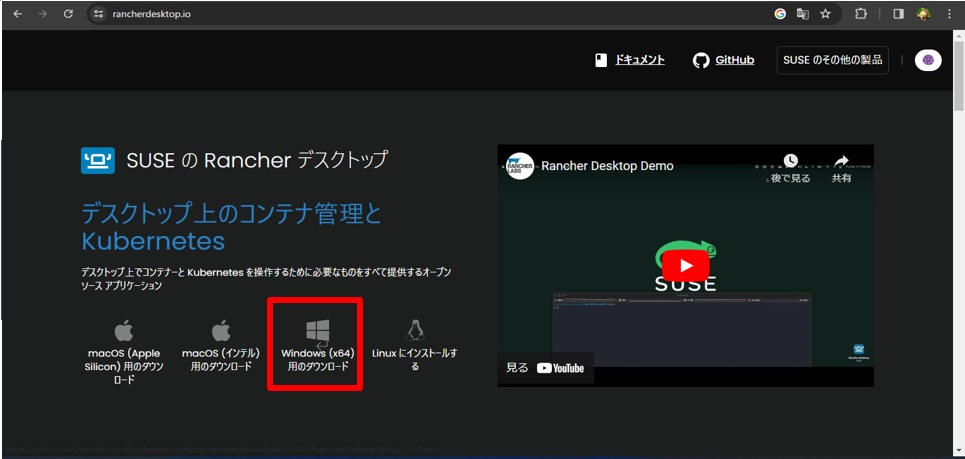Click the video Share arrow icon
Image resolution: width=965 pixels, height=459 pixels.
(841, 162)
